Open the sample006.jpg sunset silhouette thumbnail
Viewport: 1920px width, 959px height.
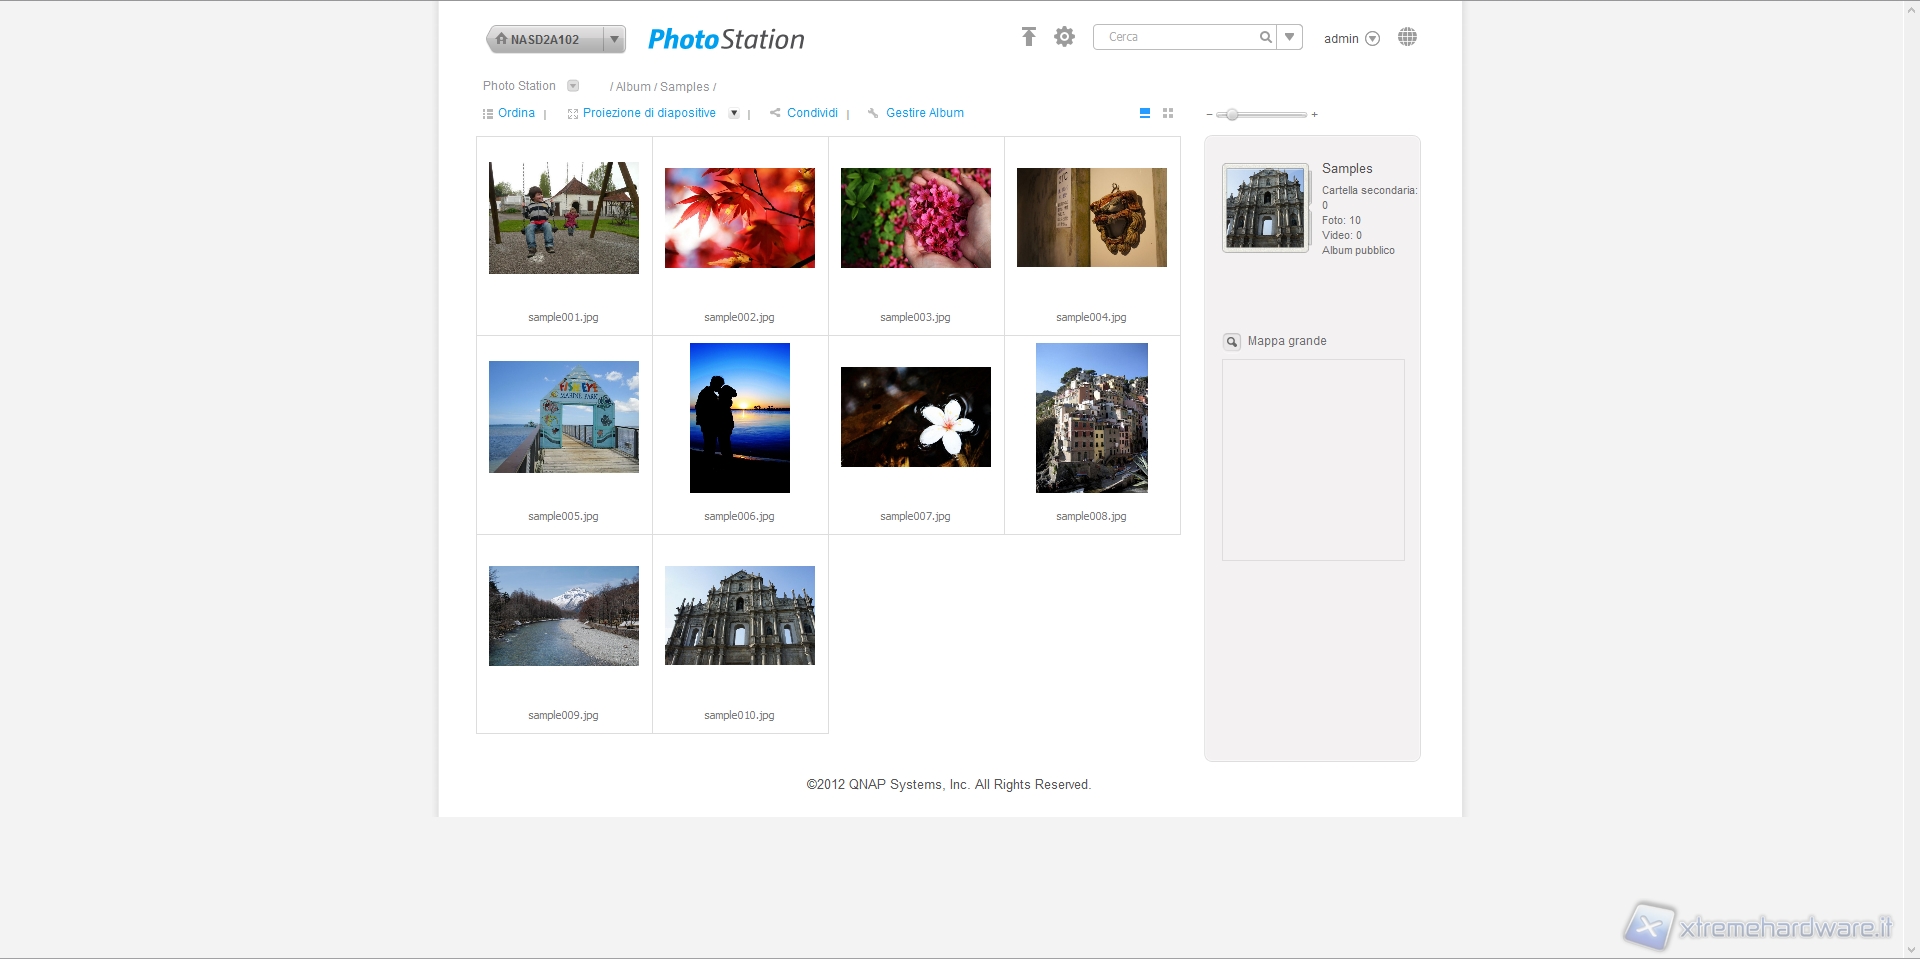coord(740,418)
